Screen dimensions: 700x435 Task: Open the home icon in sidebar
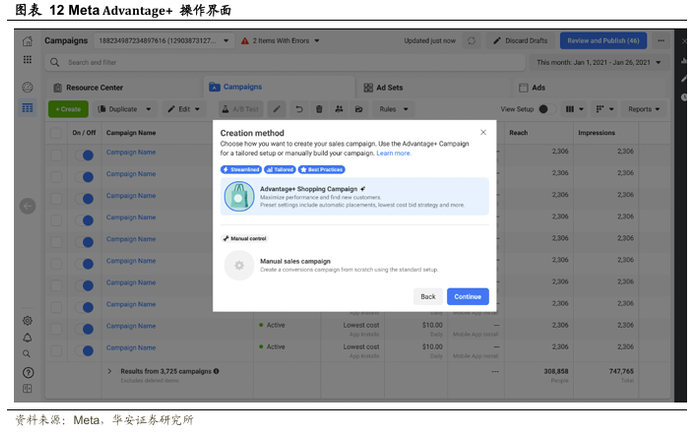(27, 41)
